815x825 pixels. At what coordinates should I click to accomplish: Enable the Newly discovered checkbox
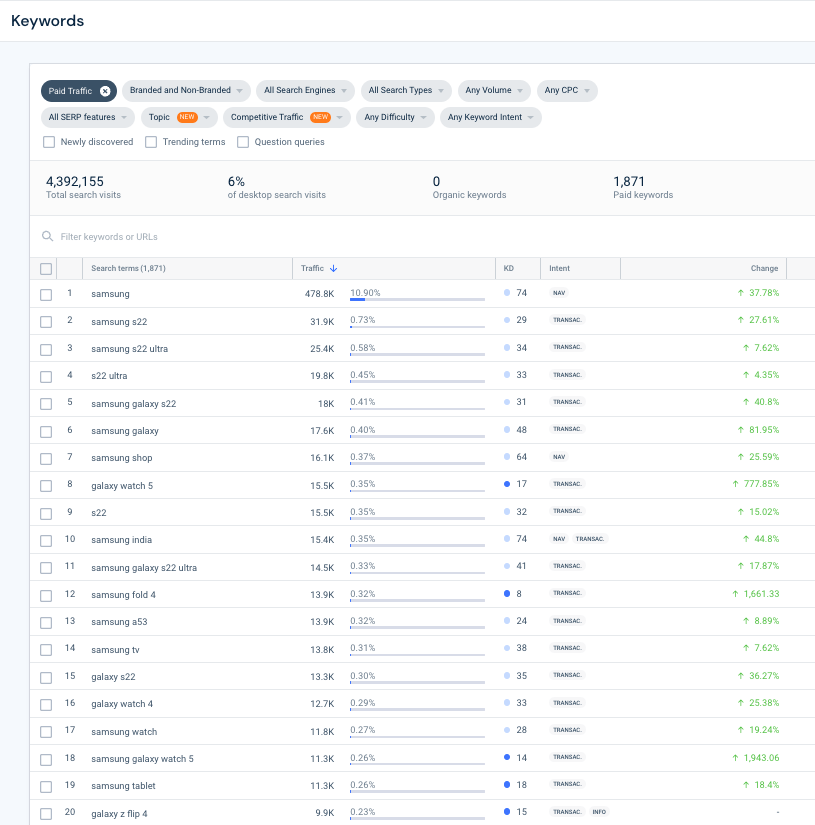49,142
